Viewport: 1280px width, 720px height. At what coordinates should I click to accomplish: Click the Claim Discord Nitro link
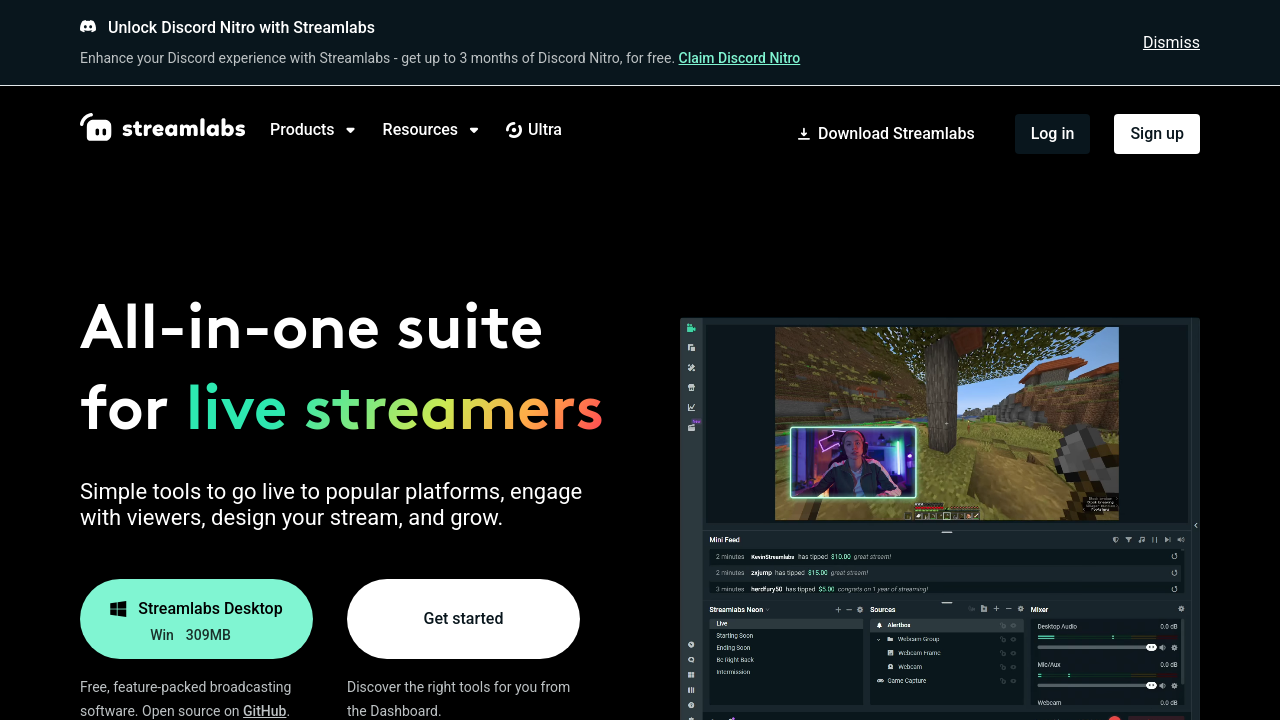739,58
